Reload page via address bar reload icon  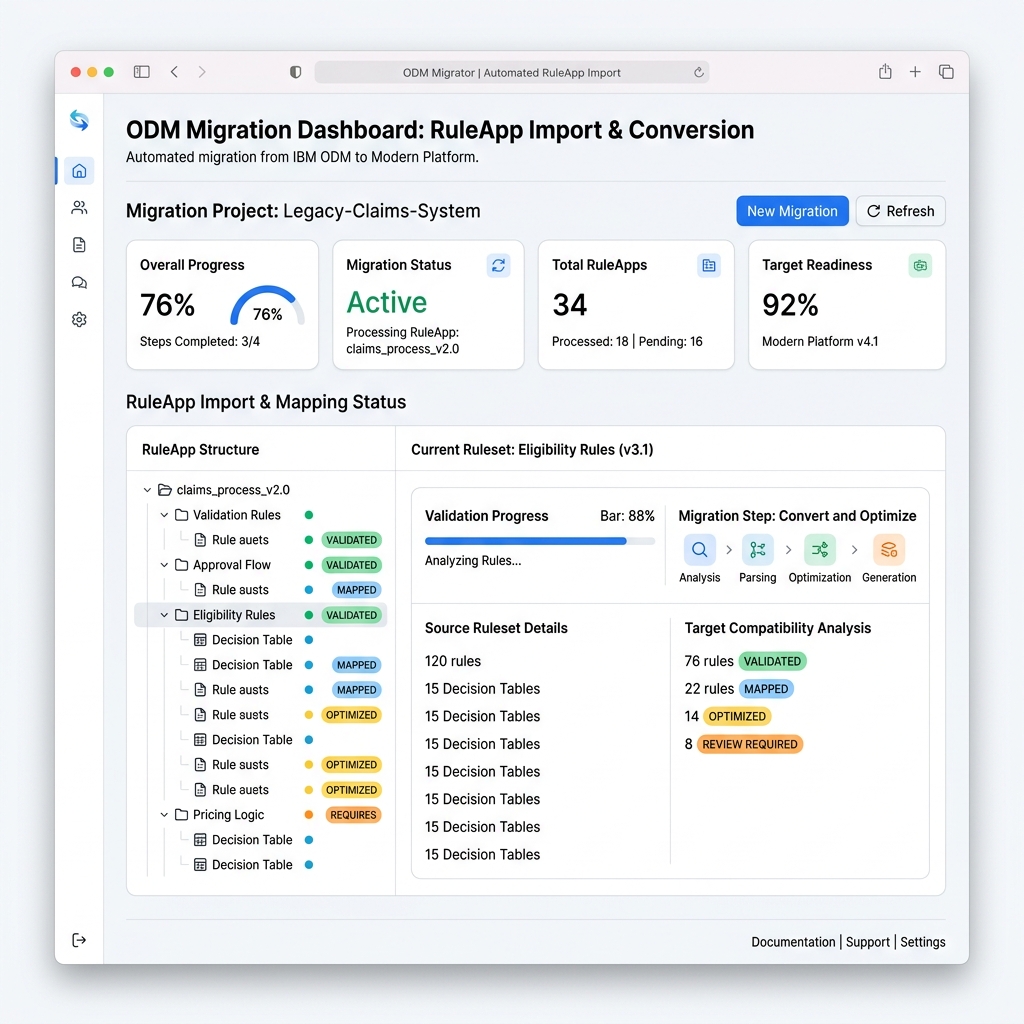tap(699, 72)
